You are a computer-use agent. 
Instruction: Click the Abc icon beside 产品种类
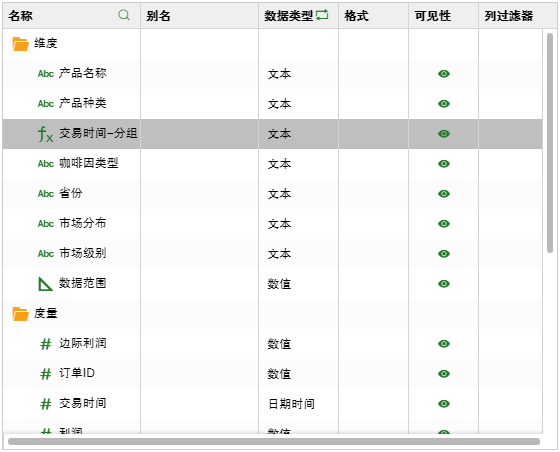click(x=46, y=104)
